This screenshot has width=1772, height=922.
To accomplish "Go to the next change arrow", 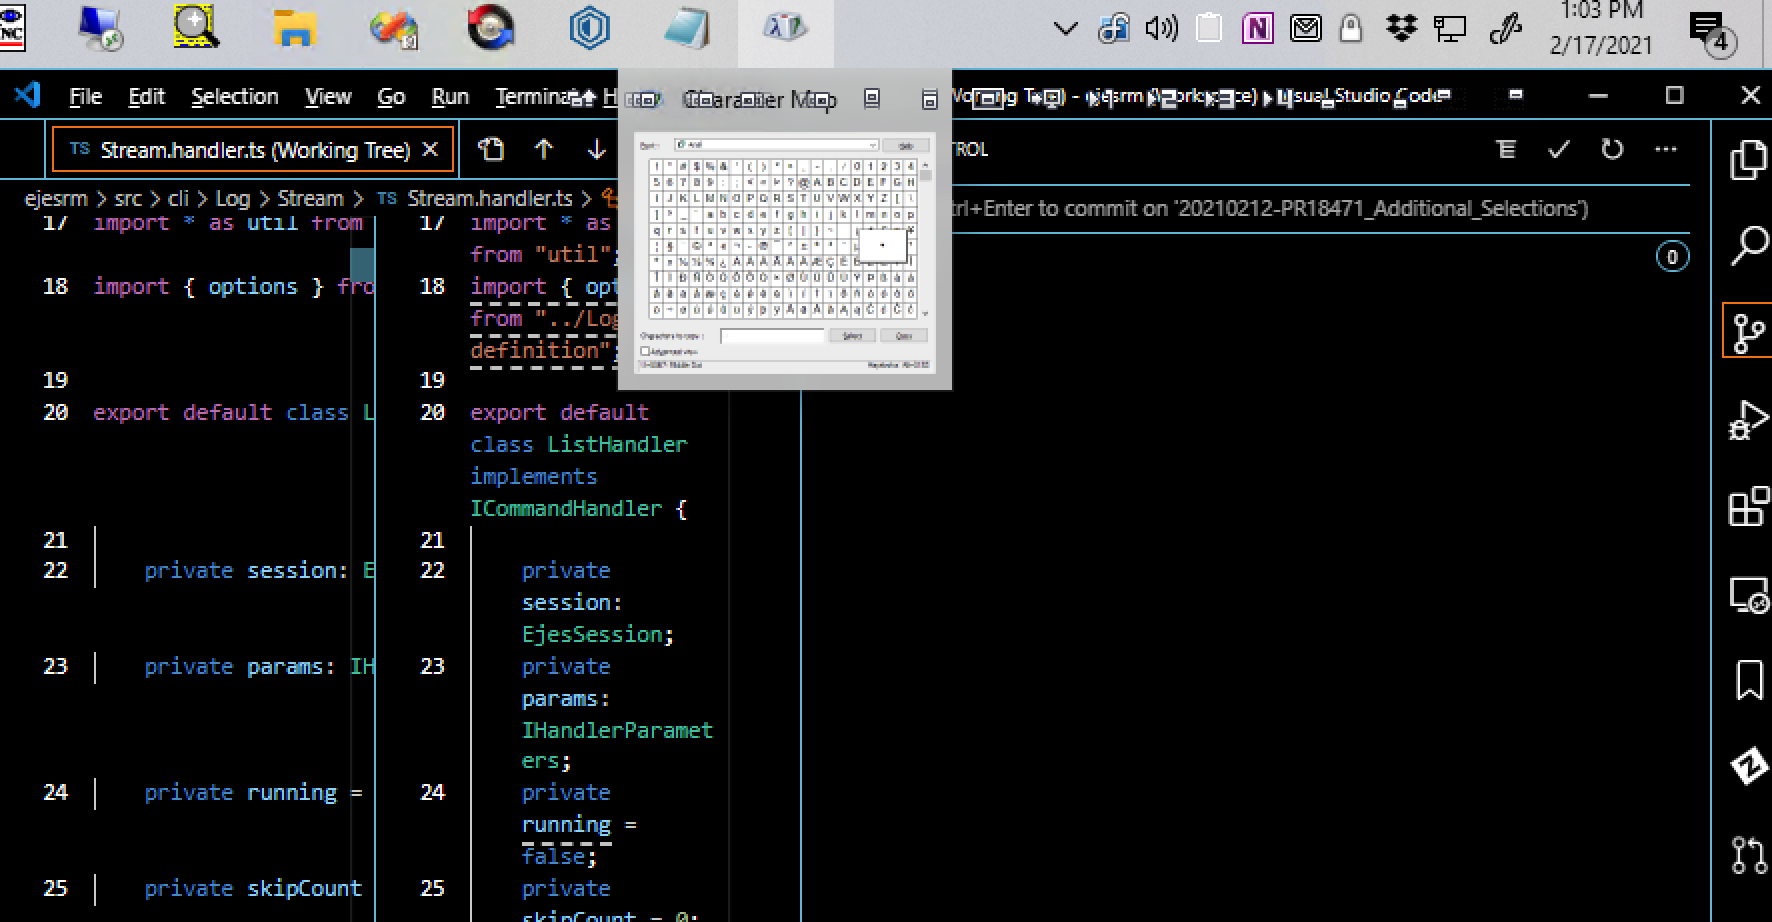I will tap(596, 150).
